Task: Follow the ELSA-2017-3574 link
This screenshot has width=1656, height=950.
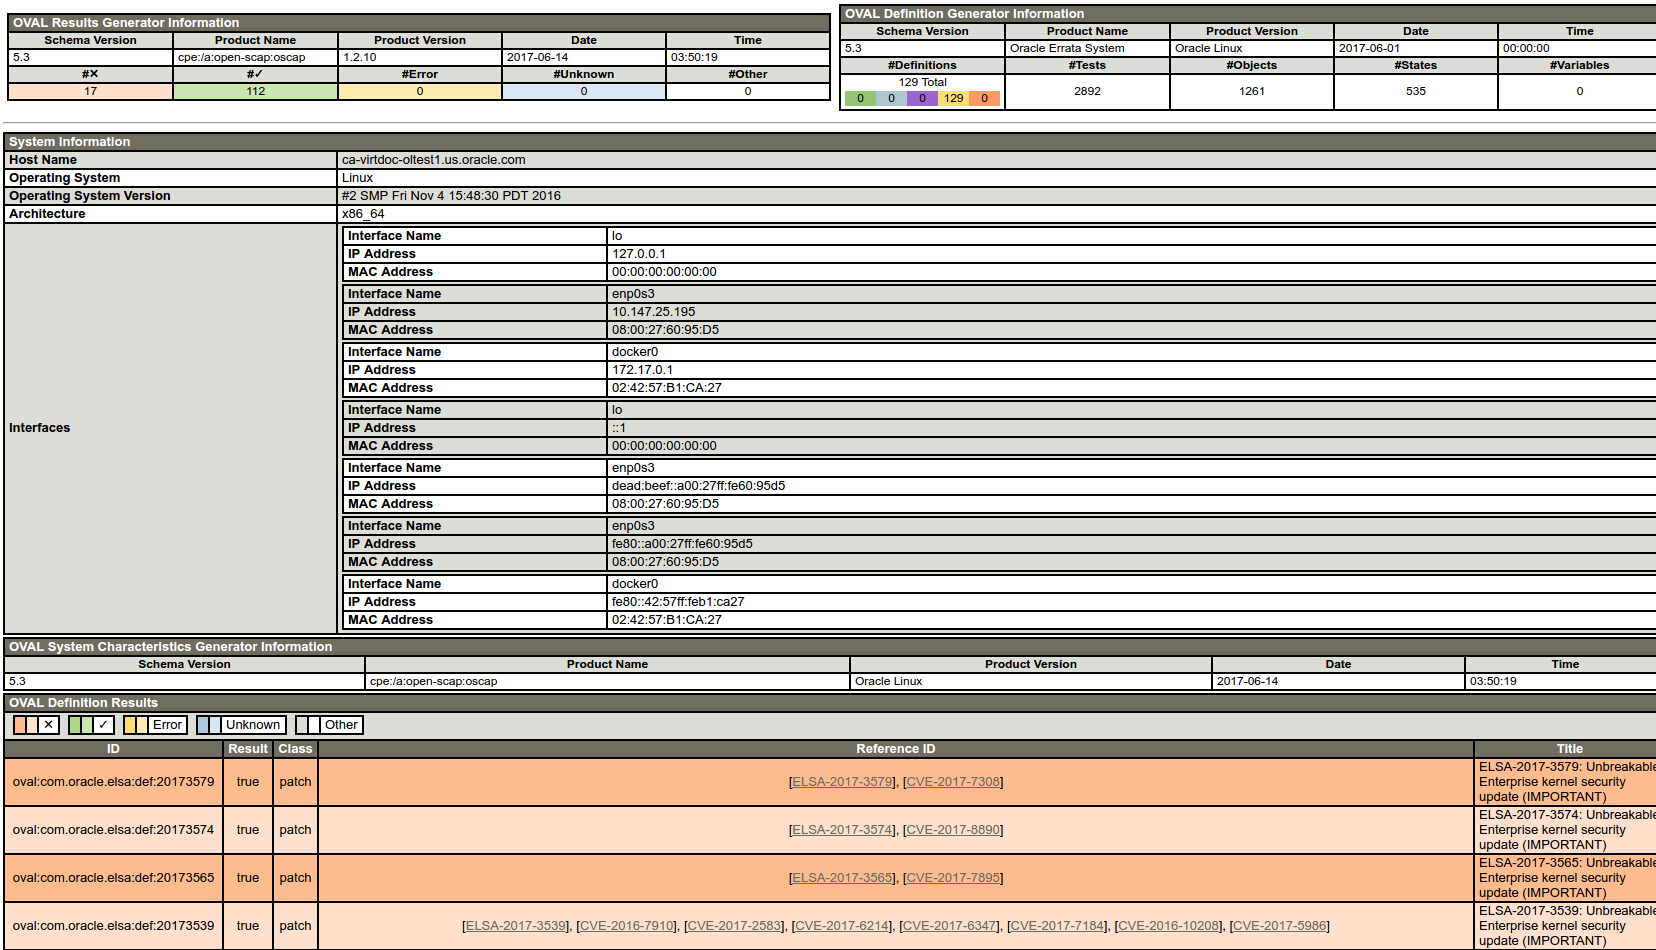Action: coord(842,830)
